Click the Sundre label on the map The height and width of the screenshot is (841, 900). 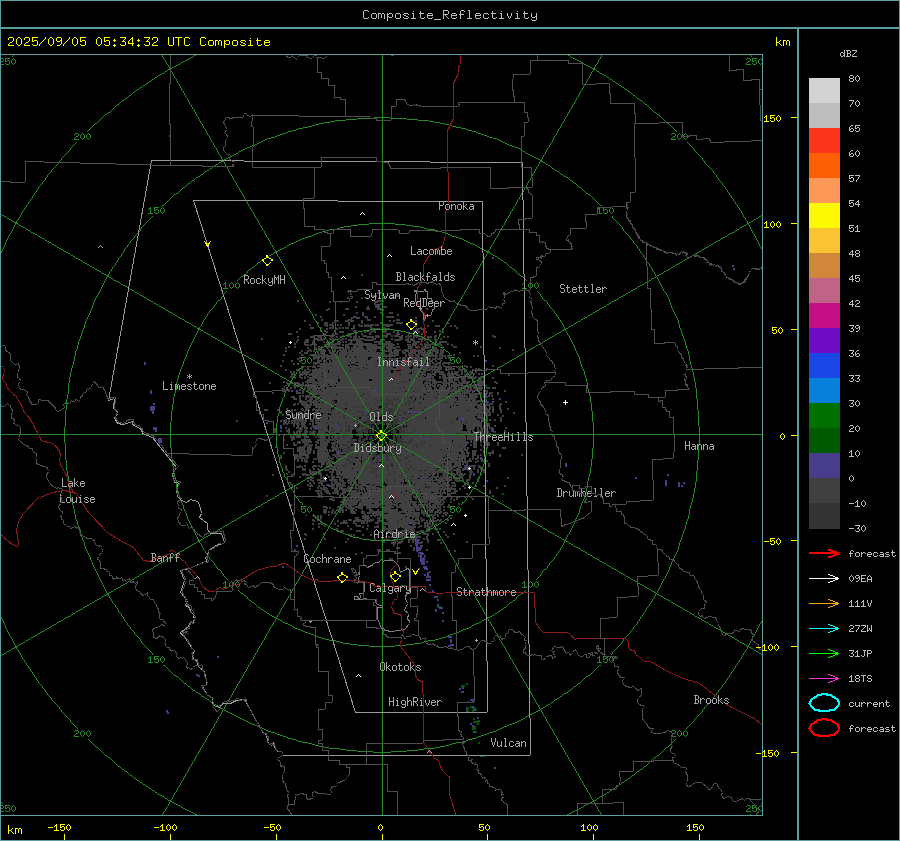click(303, 414)
